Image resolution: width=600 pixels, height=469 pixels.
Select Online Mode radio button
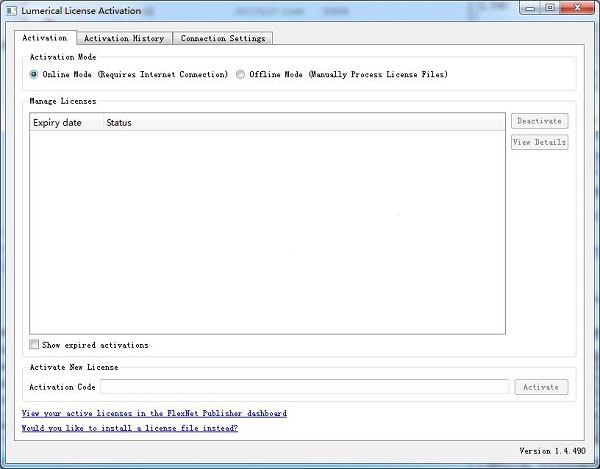[34, 74]
